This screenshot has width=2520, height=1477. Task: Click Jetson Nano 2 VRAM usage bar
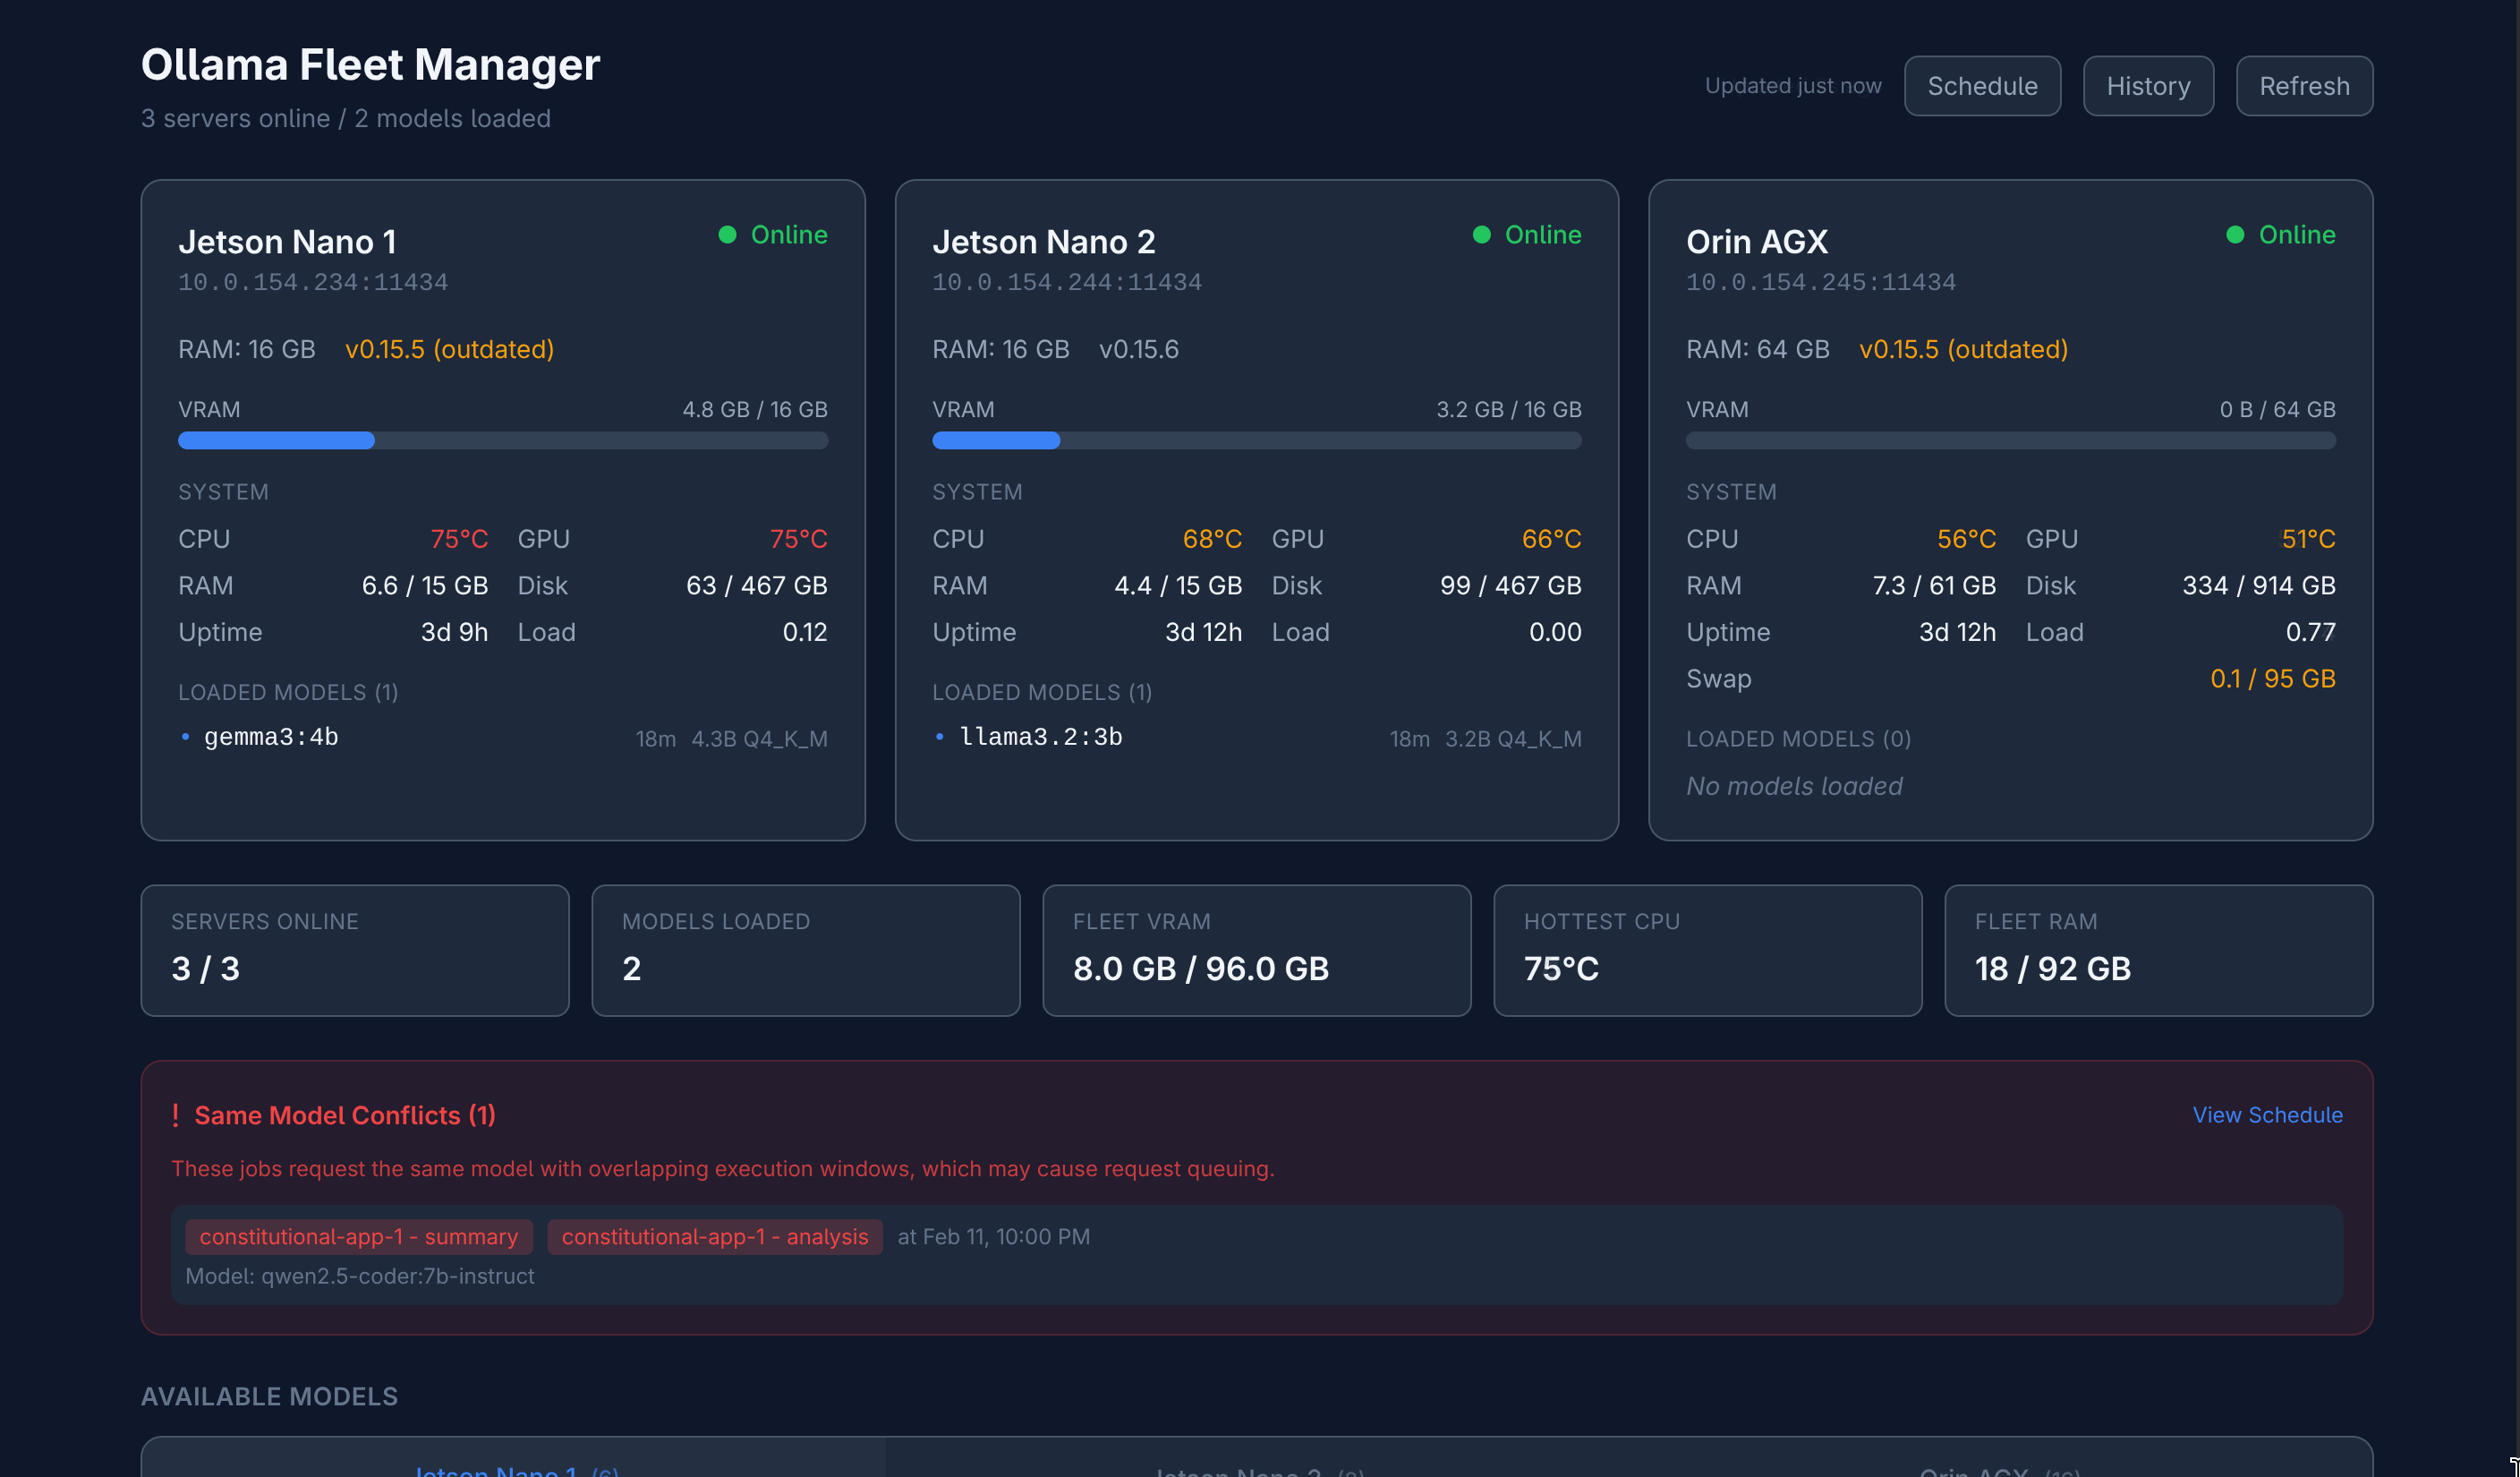[x=1256, y=441]
